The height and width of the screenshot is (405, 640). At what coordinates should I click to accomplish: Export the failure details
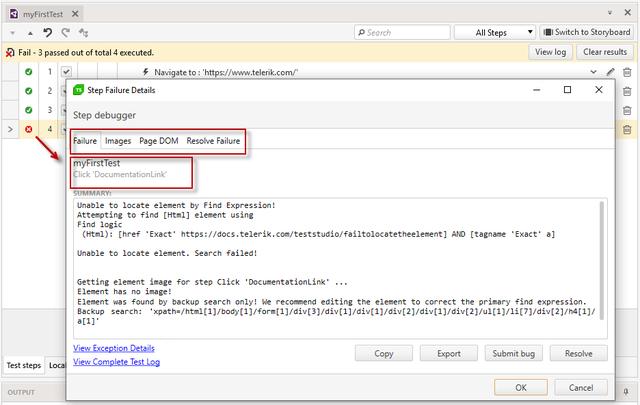pyautogui.click(x=449, y=354)
